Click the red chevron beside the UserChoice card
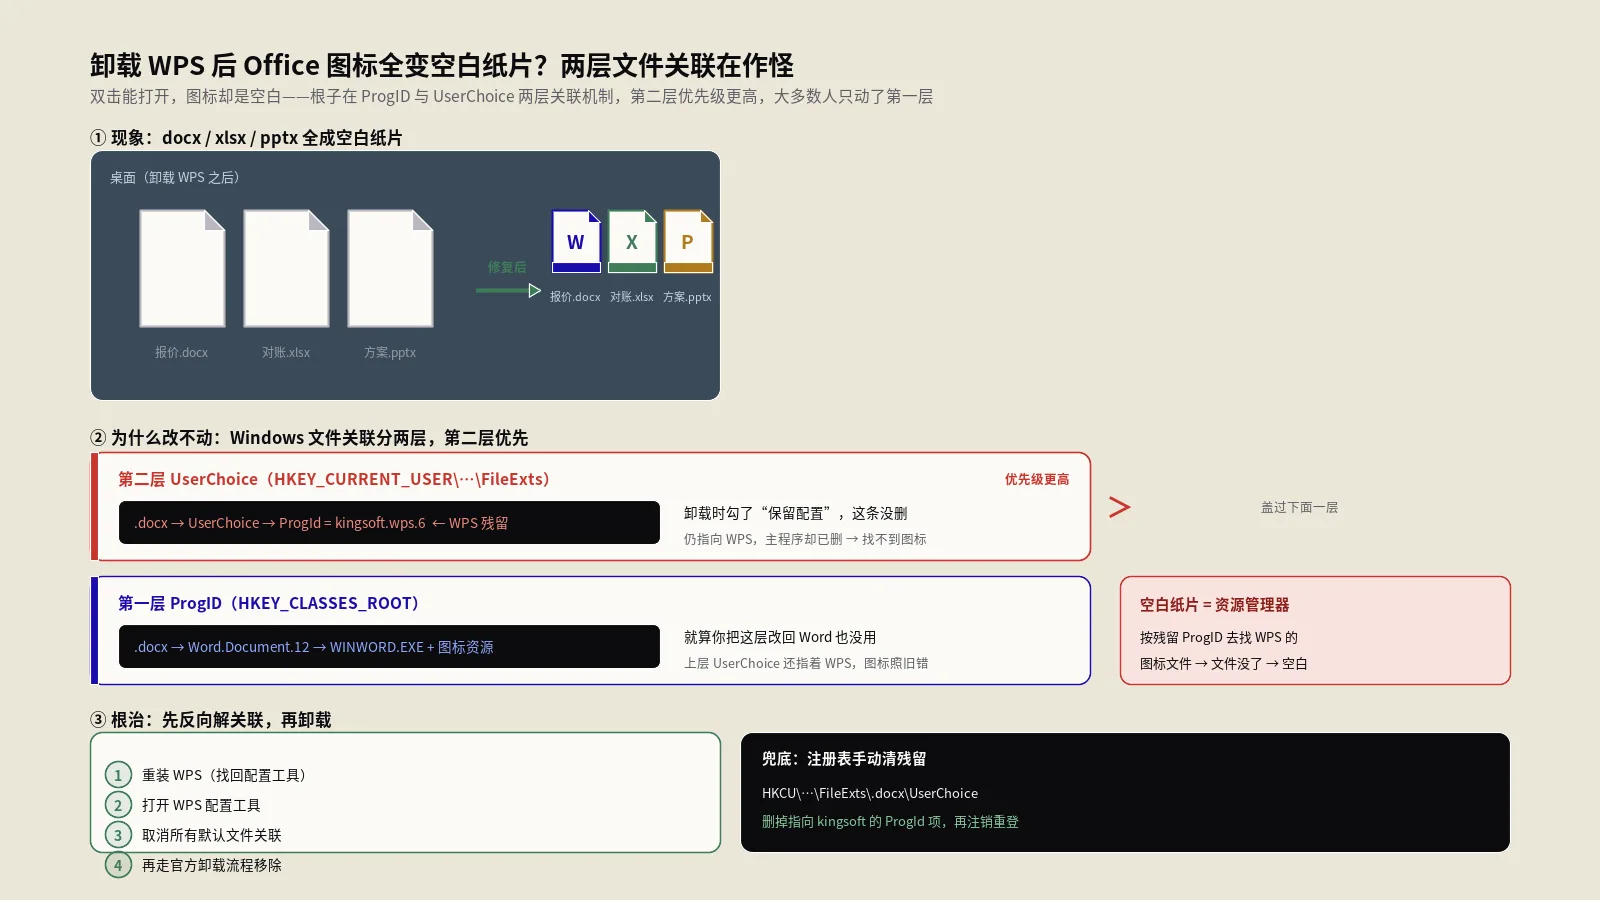The image size is (1600, 900). click(x=1120, y=507)
